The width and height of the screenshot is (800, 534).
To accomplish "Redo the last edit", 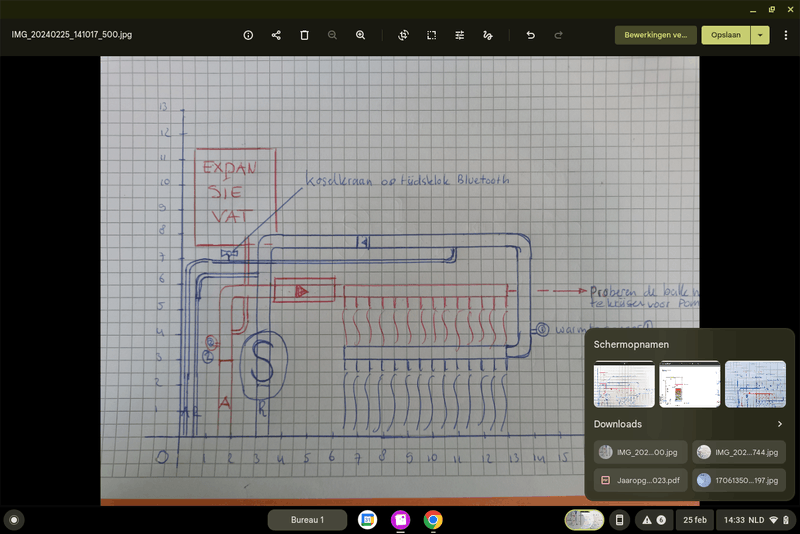I will pos(559,35).
